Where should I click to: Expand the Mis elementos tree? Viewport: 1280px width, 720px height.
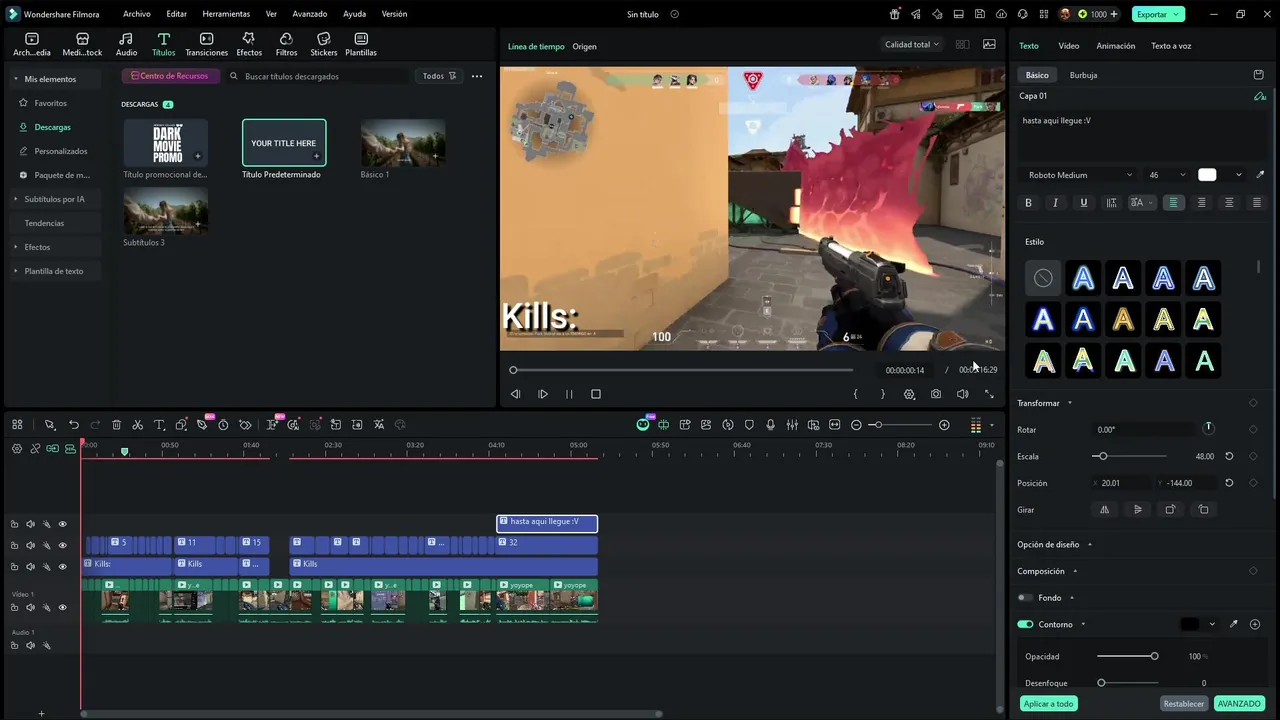[x=15, y=79]
